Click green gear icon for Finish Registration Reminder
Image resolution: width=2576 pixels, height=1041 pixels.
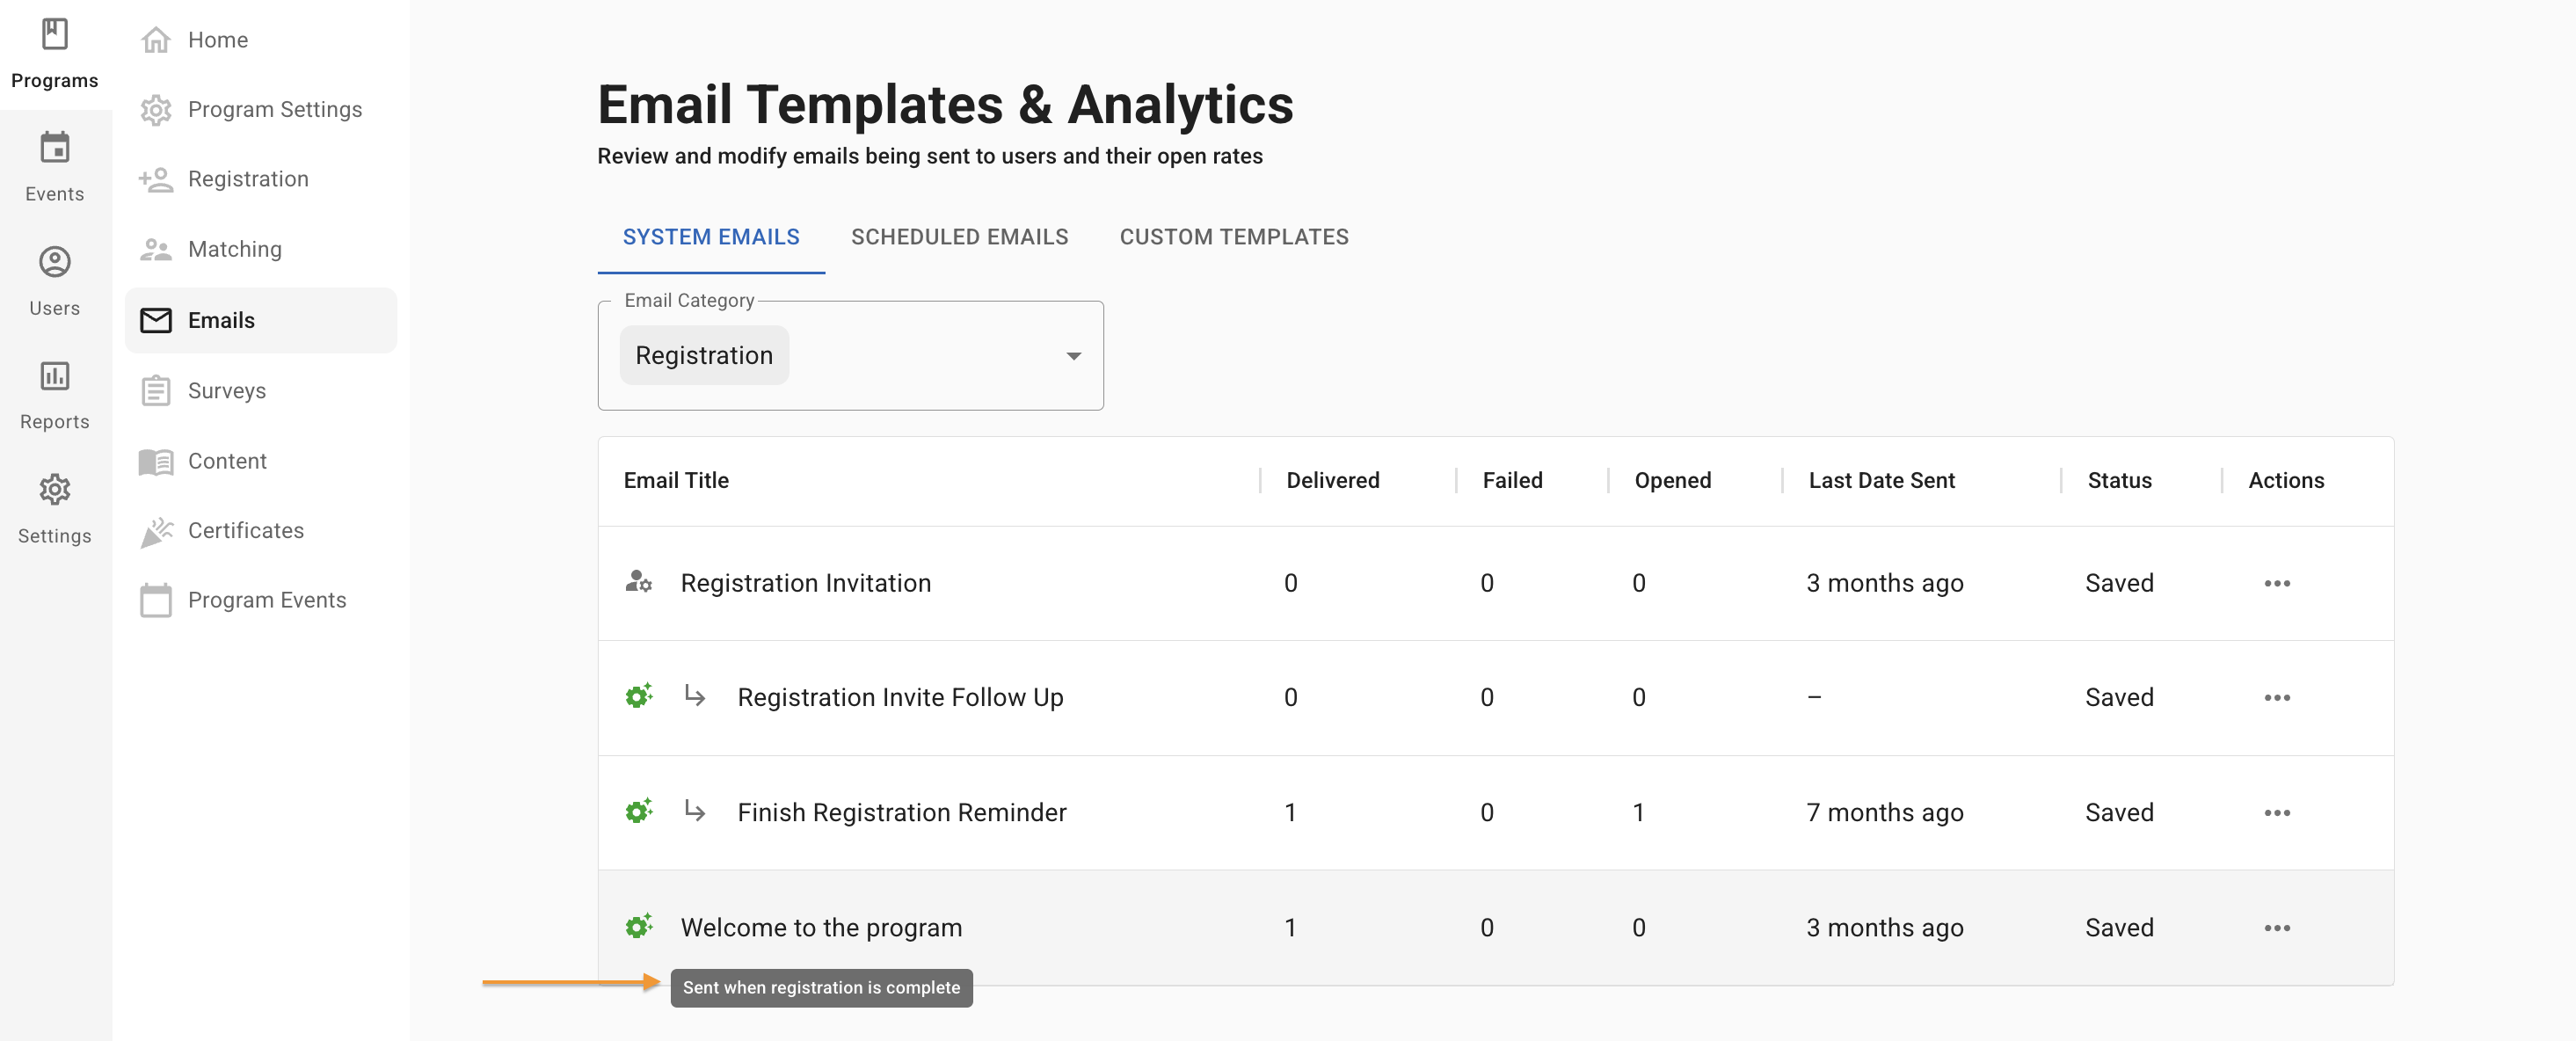click(638, 811)
